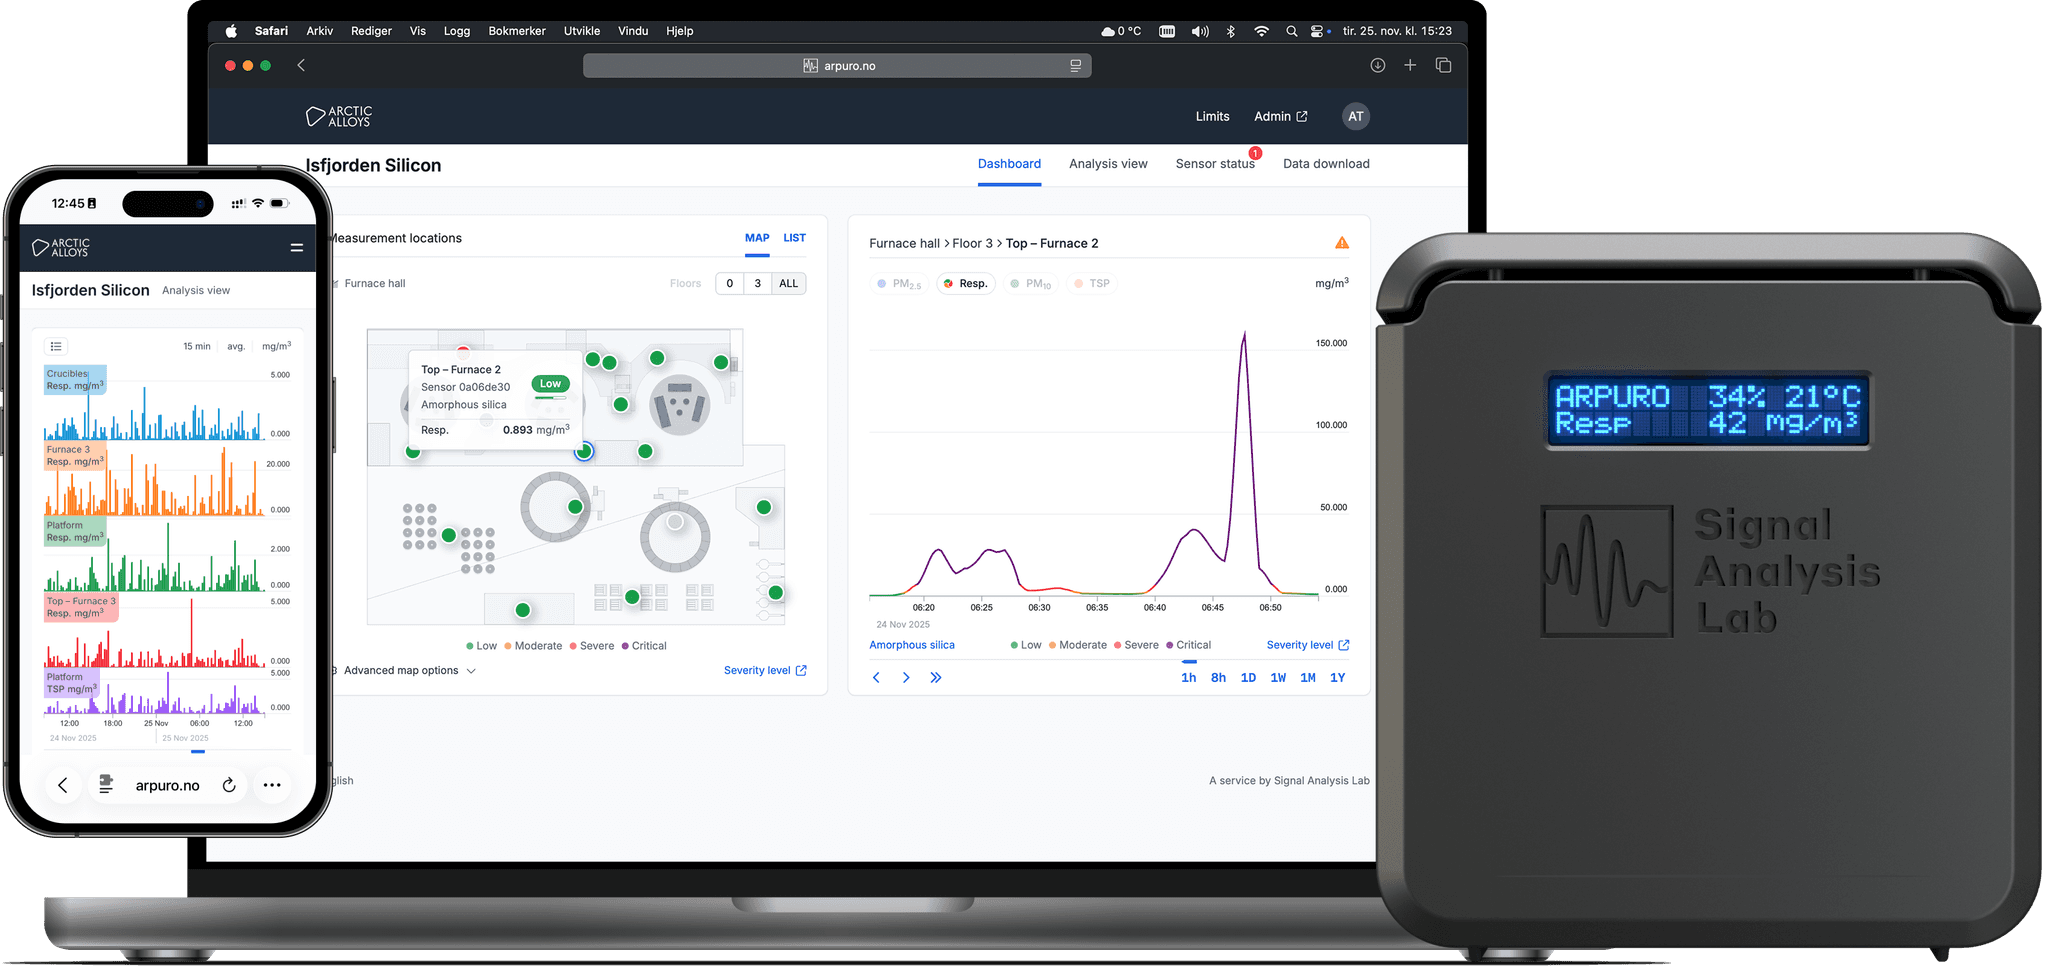Open Spotlight search in the menu bar
The image size is (2048, 972).
pyautogui.click(x=1291, y=31)
